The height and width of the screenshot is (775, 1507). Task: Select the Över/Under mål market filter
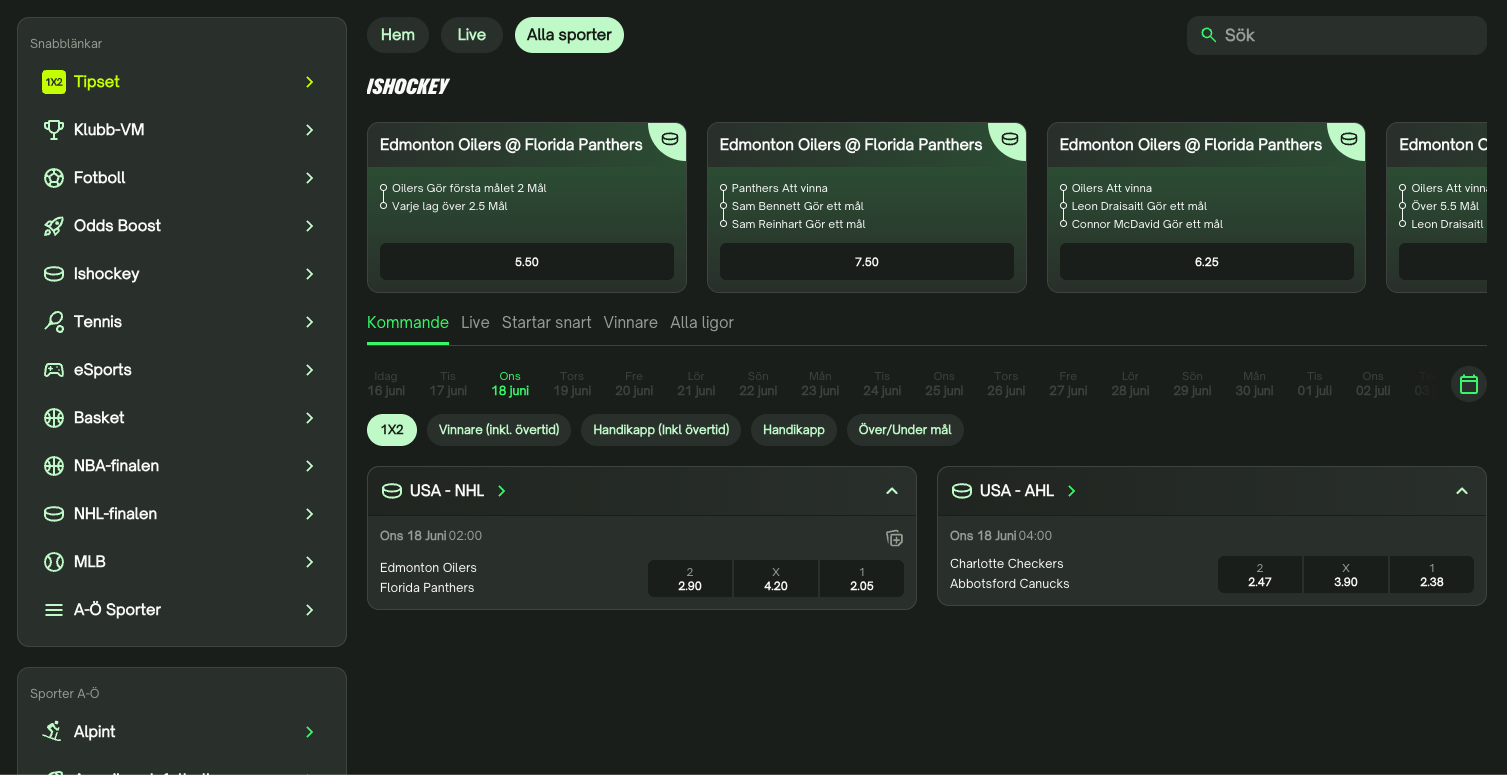pyautogui.click(x=905, y=430)
